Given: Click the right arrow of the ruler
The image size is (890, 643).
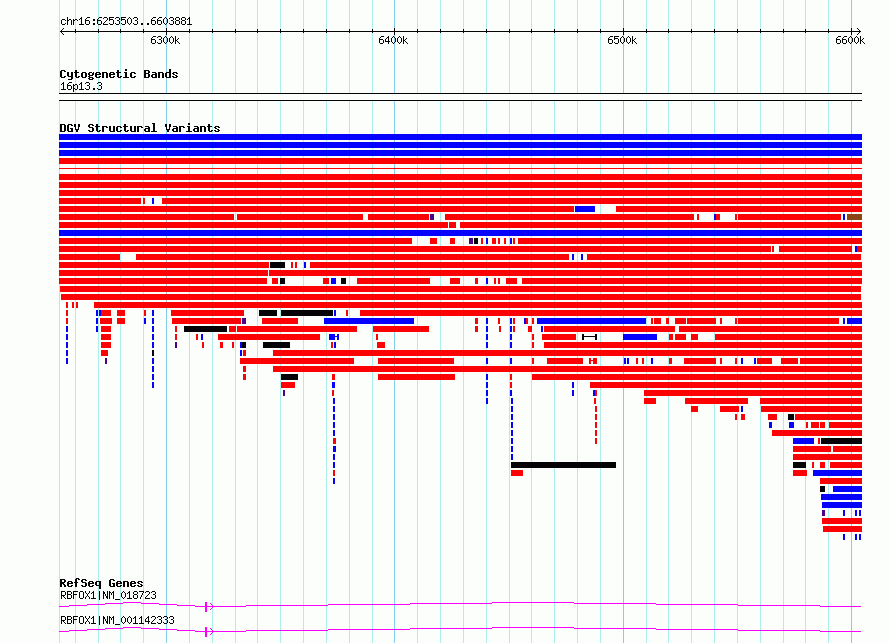Looking at the screenshot, I should click(x=858, y=32).
